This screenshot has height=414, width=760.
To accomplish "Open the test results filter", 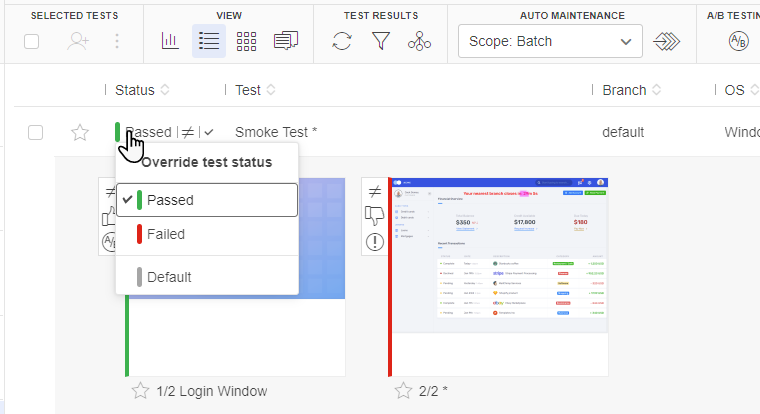I will 381,41.
